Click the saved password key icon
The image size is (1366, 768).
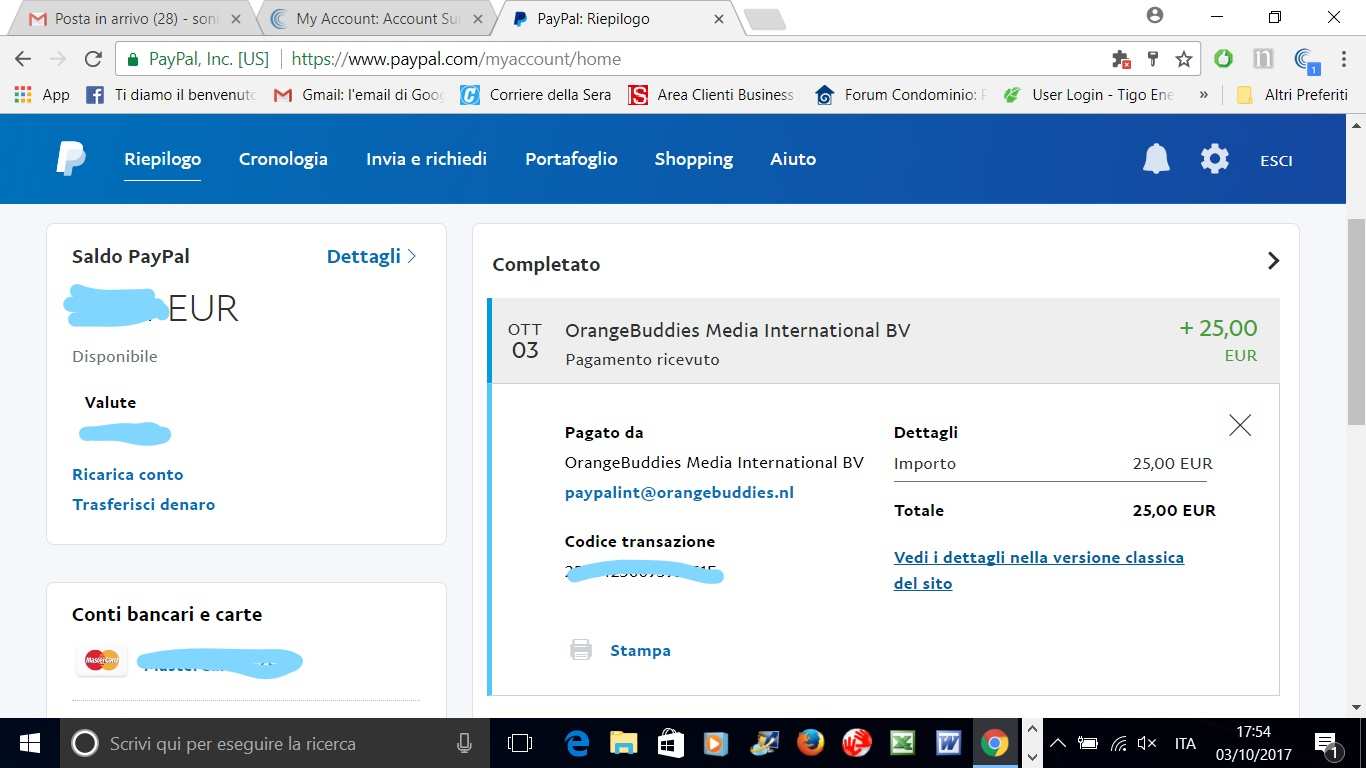click(1153, 59)
